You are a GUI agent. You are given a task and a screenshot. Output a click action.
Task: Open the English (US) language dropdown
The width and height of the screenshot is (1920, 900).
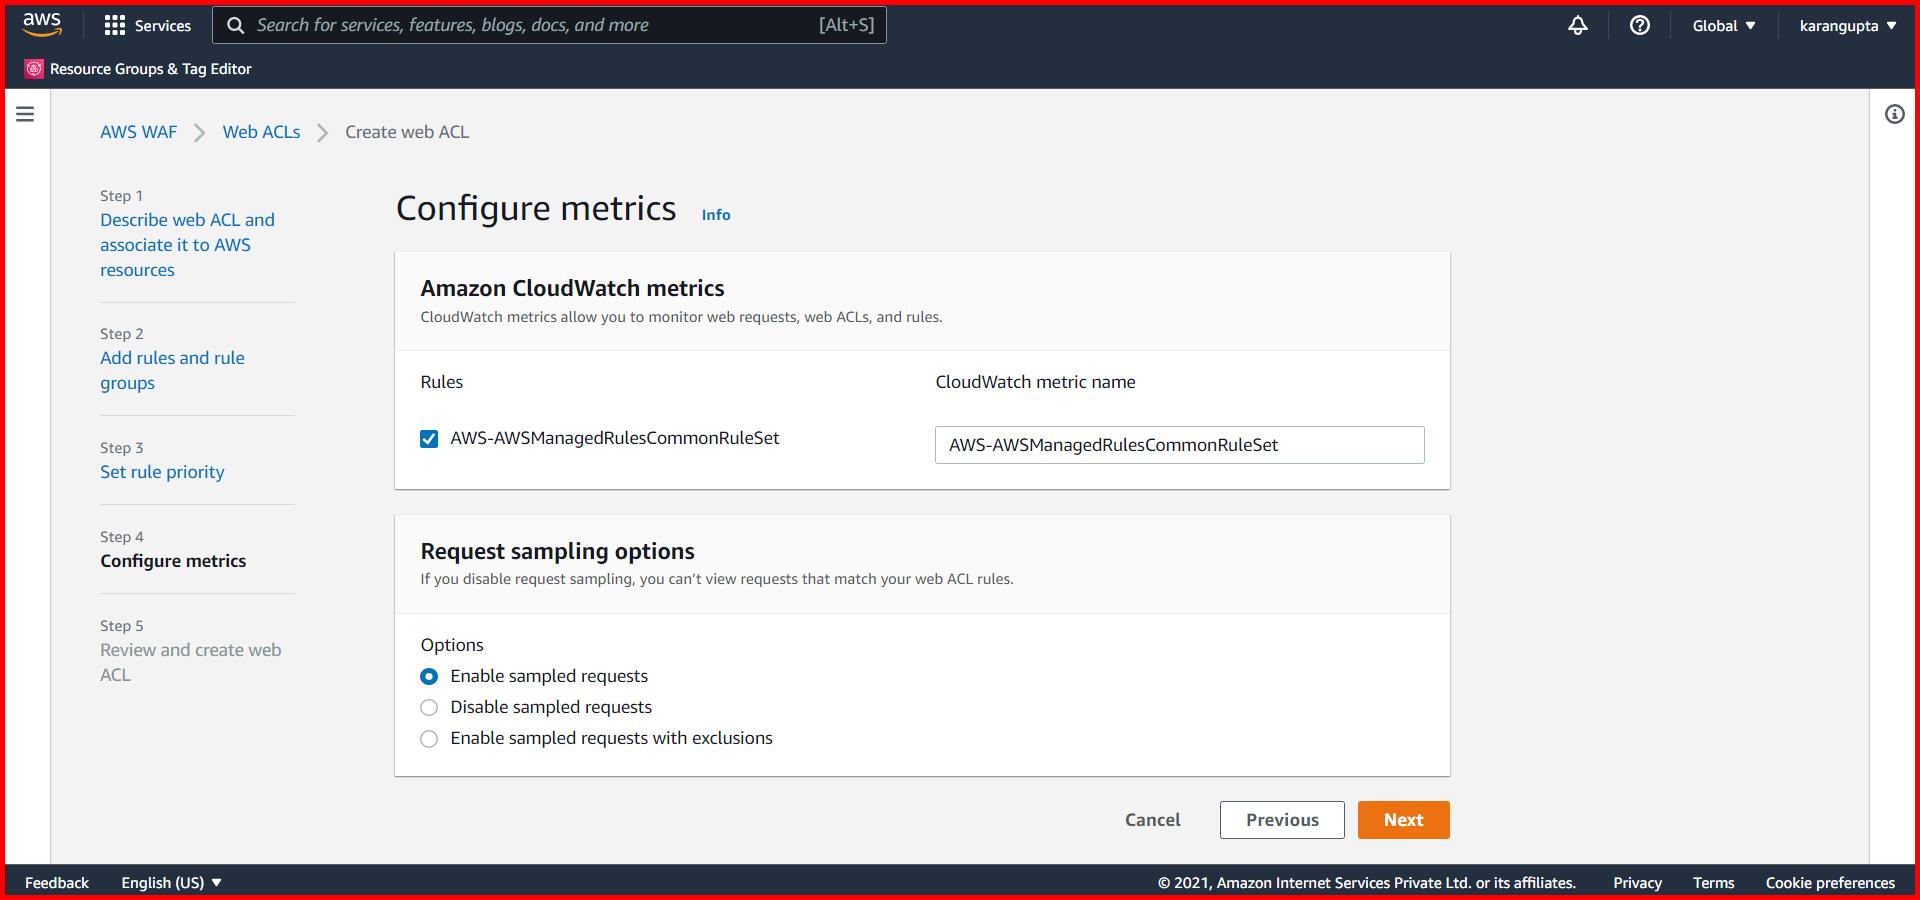coord(170,882)
